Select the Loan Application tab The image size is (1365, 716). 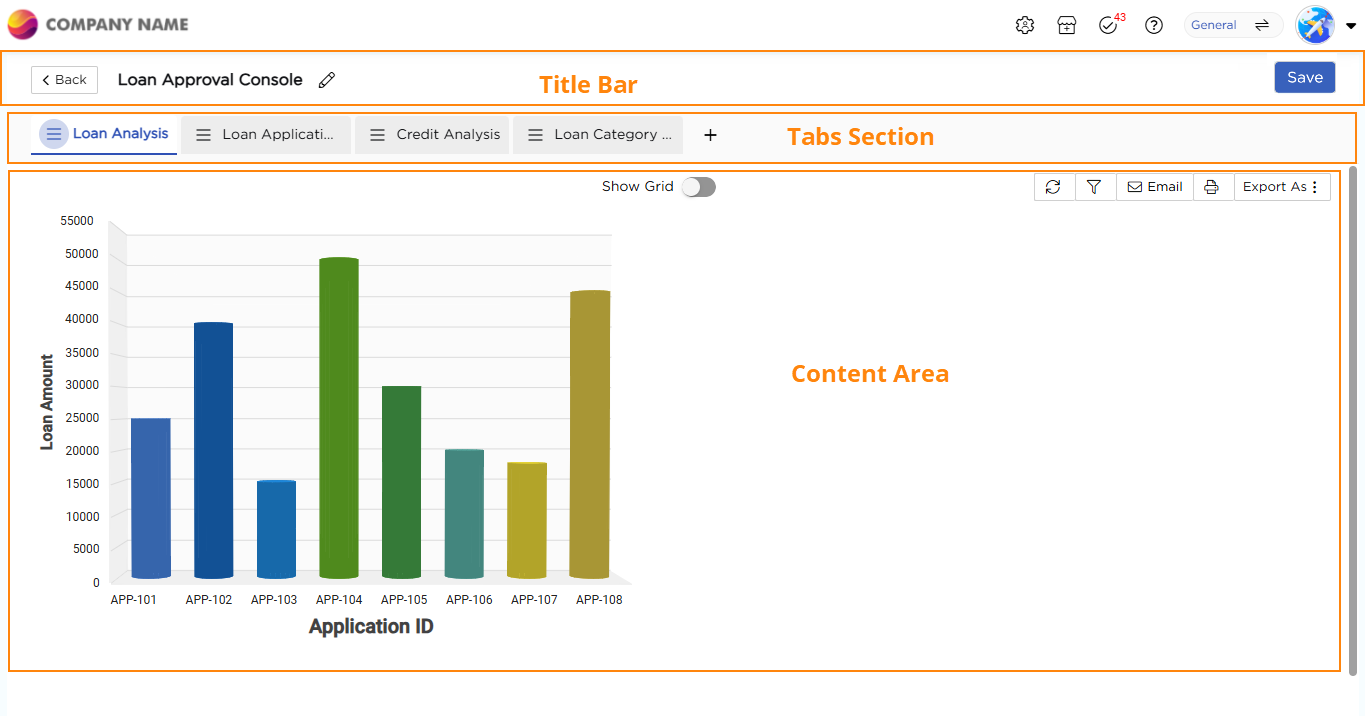pos(266,135)
